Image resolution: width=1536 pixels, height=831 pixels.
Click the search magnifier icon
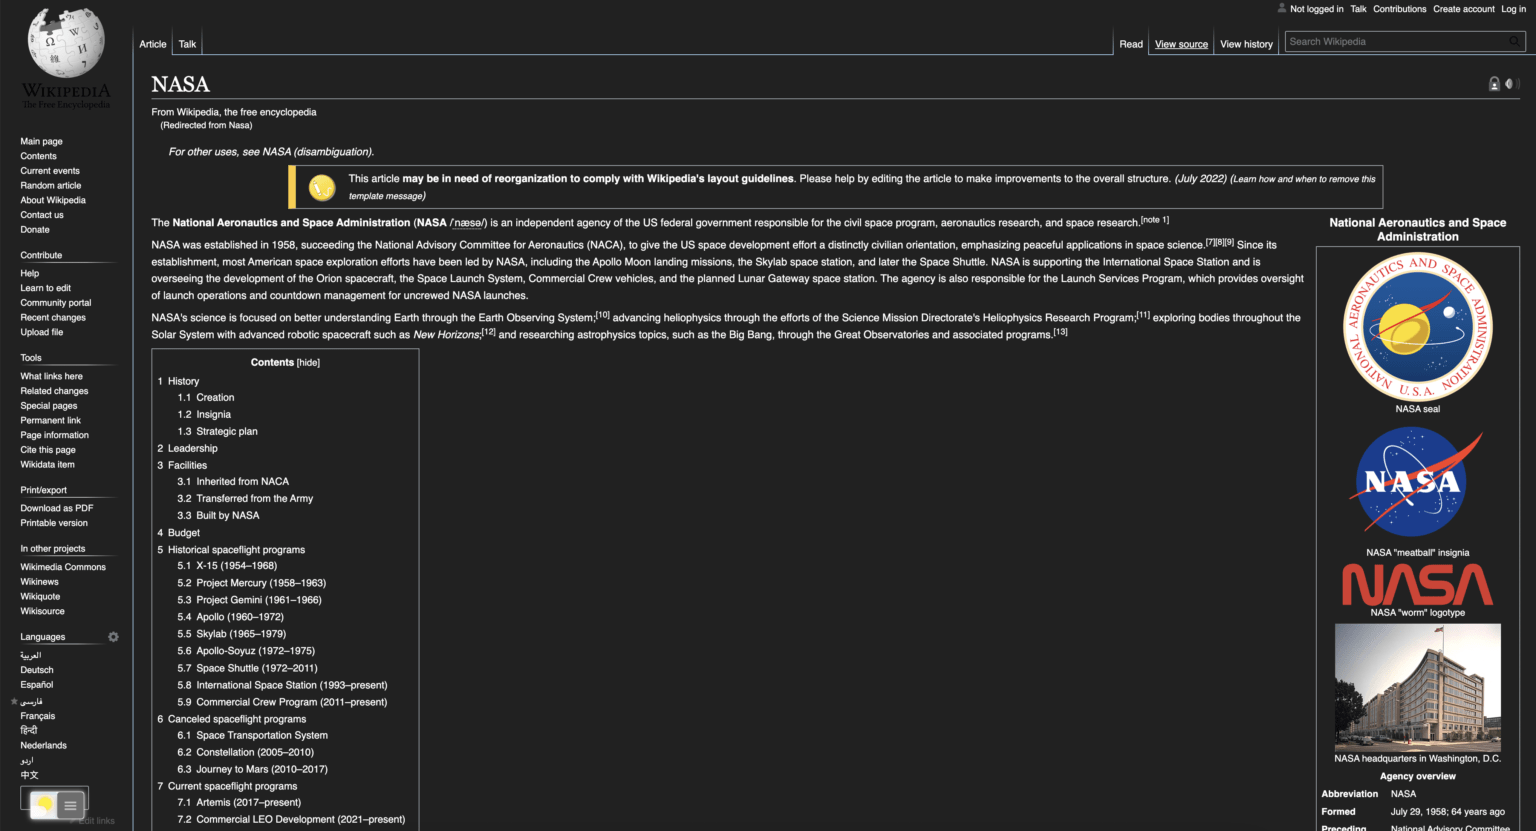click(x=1515, y=41)
